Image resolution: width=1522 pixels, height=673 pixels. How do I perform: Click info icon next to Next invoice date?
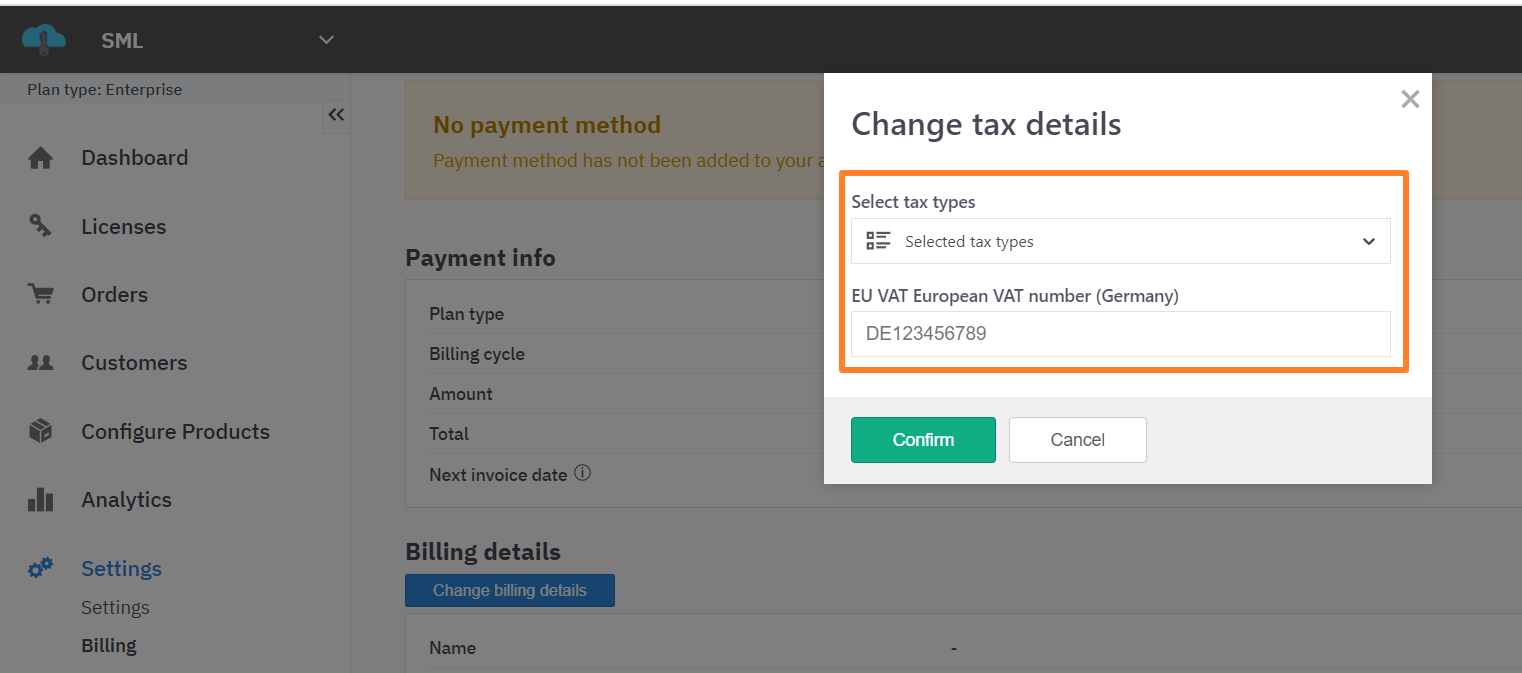tap(582, 474)
